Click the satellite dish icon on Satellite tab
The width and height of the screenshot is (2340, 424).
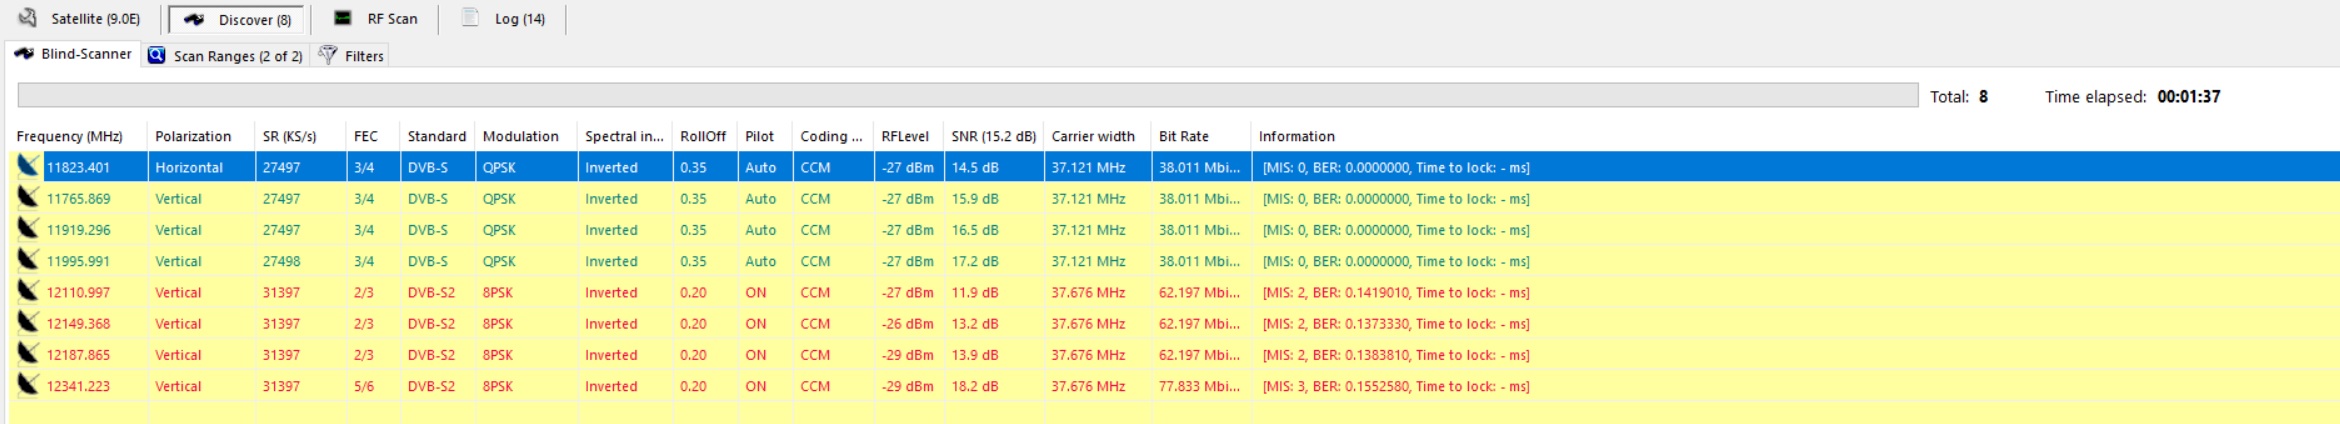pyautogui.click(x=28, y=18)
